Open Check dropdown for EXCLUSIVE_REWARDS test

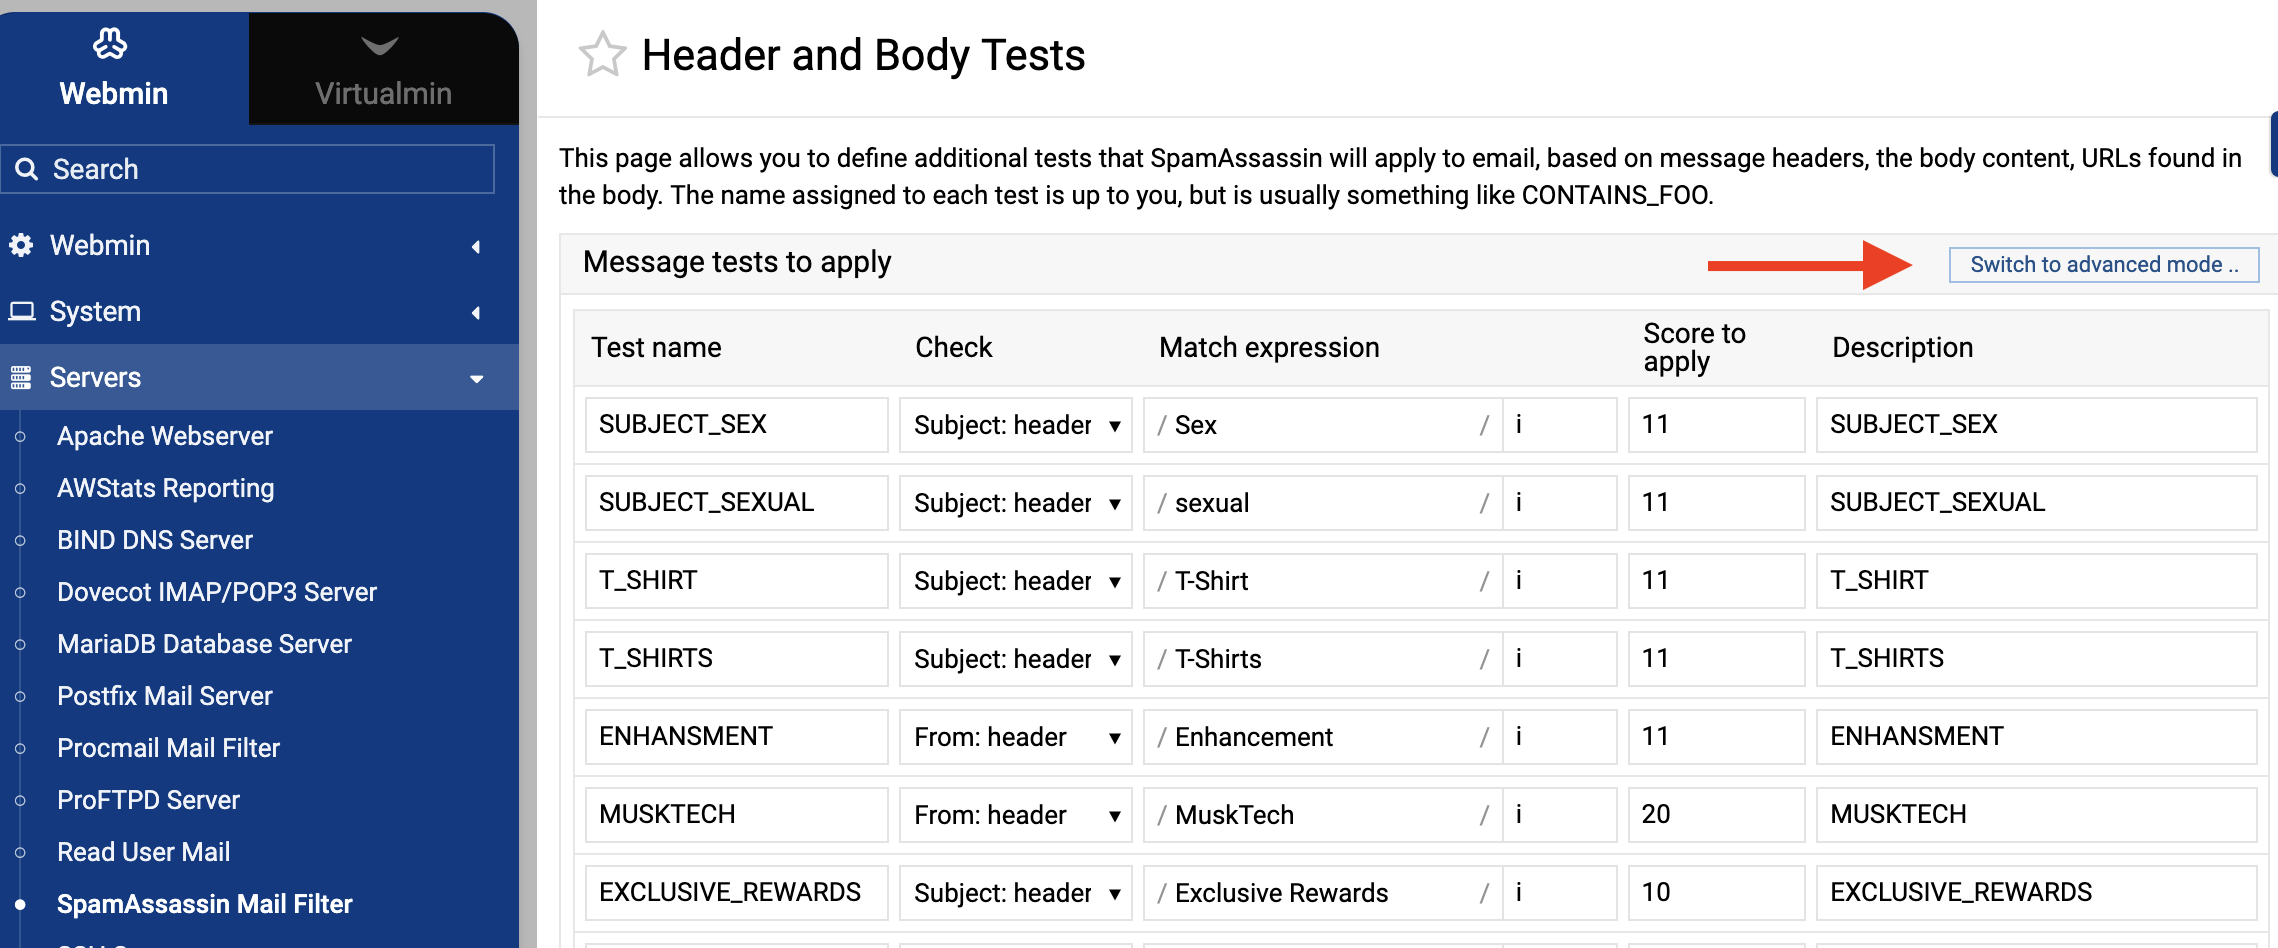click(x=1015, y=893)
